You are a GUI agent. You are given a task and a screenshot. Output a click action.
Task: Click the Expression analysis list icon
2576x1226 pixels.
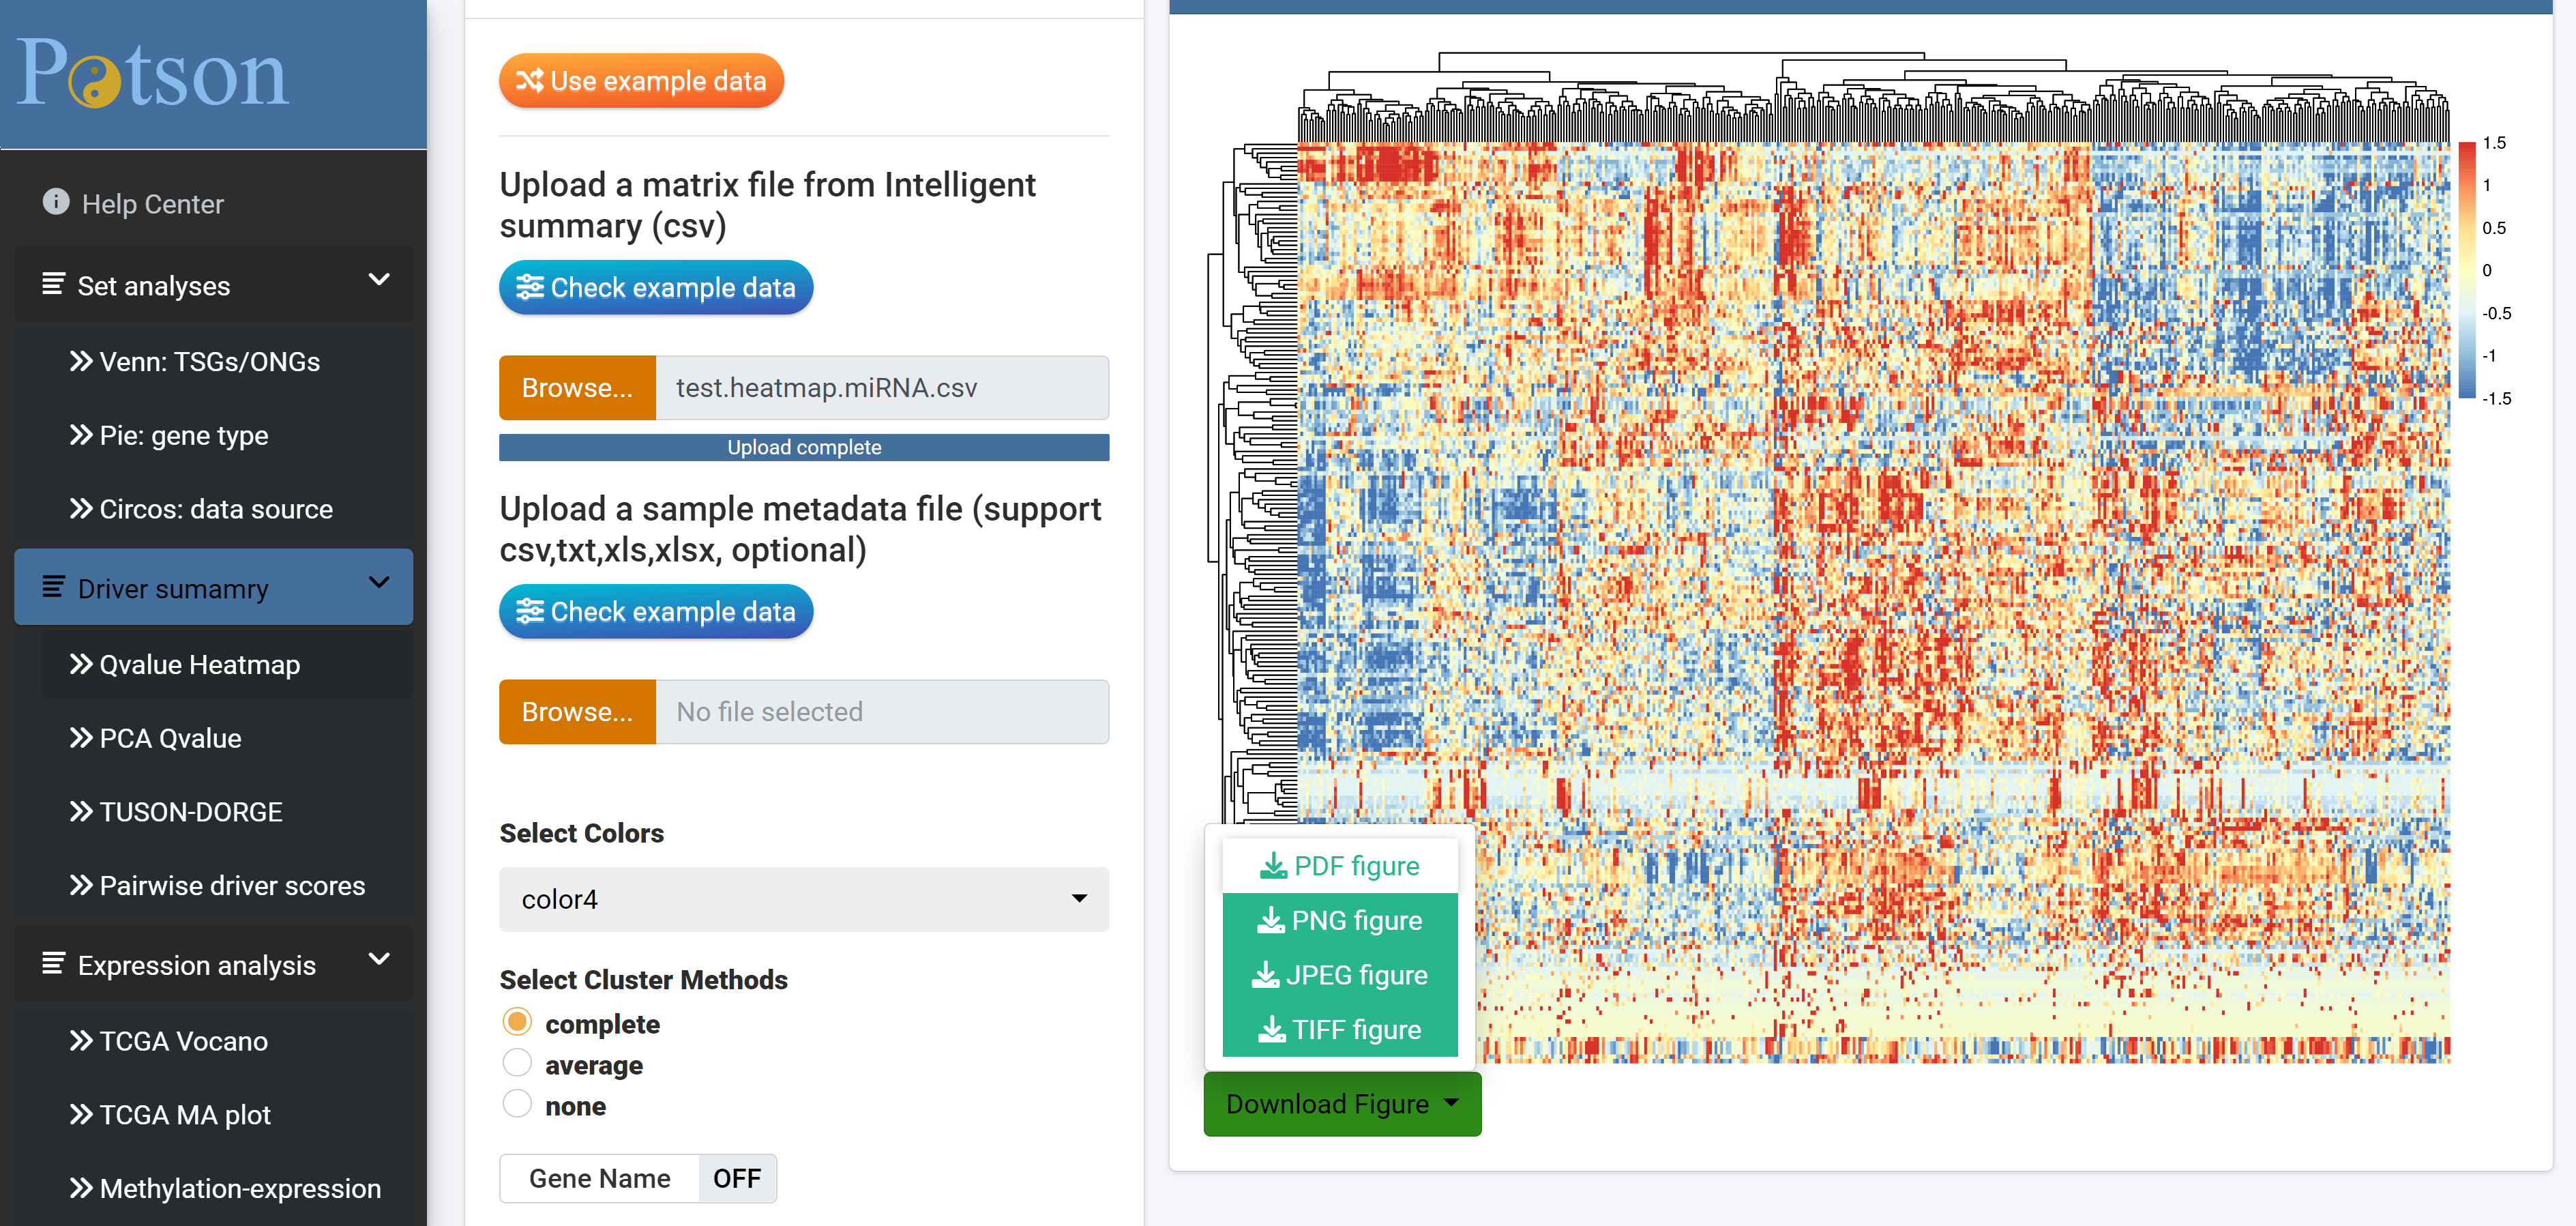pos(53,964)
